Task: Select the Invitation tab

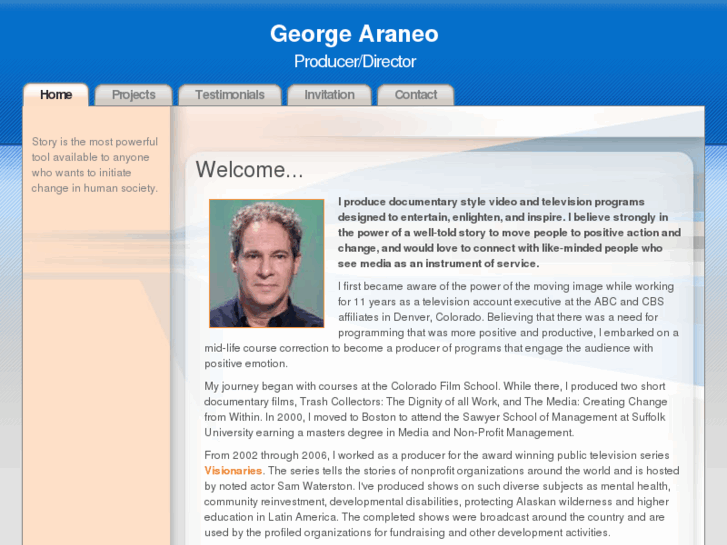Action: tap(329, 95)
